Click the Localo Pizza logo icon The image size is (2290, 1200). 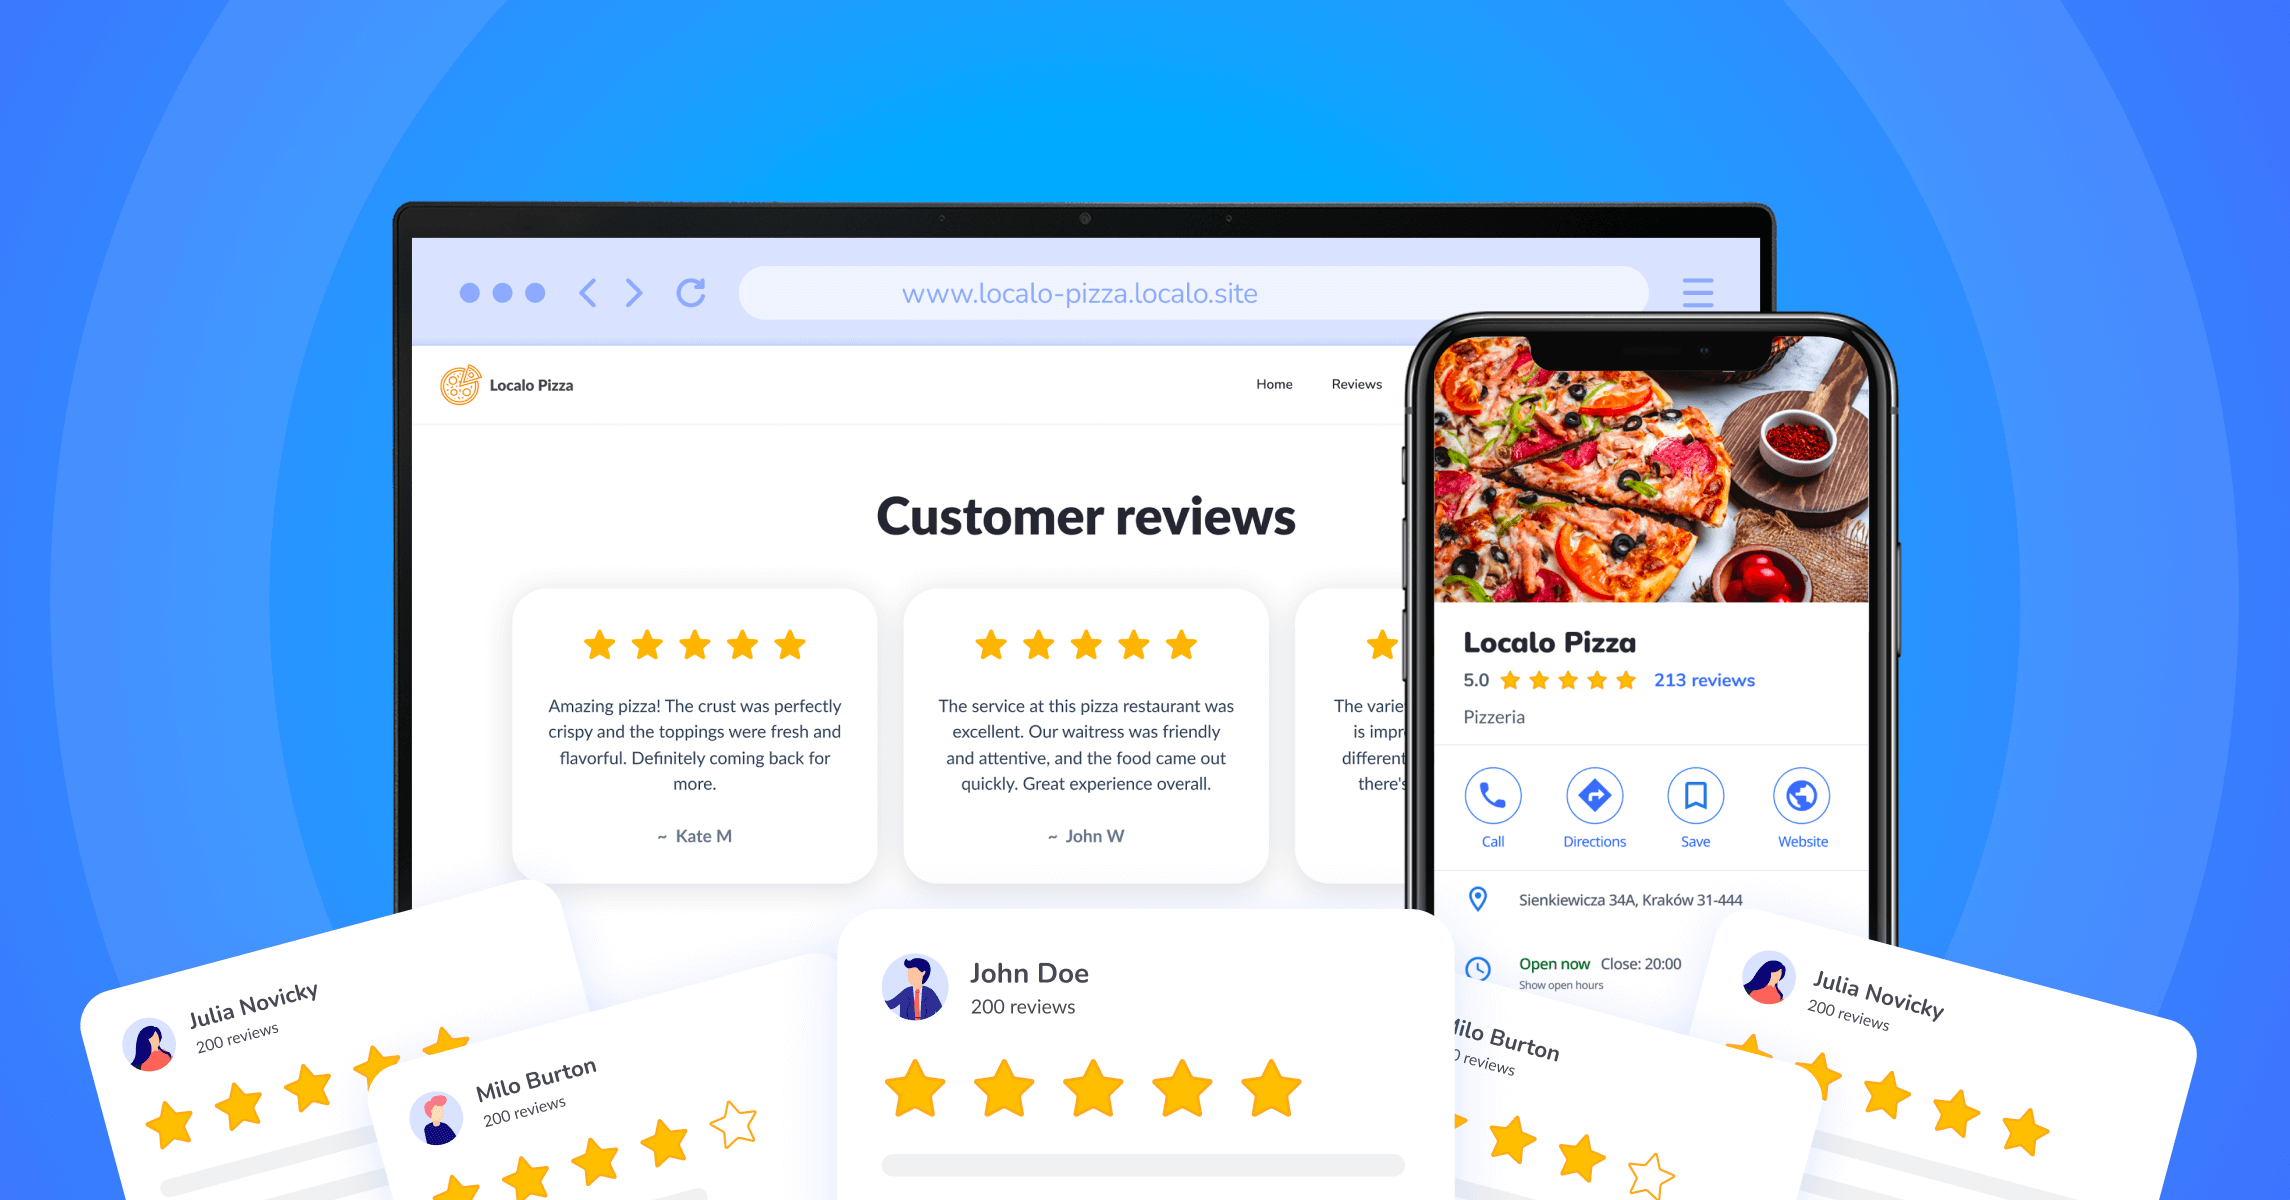point(456,385)
